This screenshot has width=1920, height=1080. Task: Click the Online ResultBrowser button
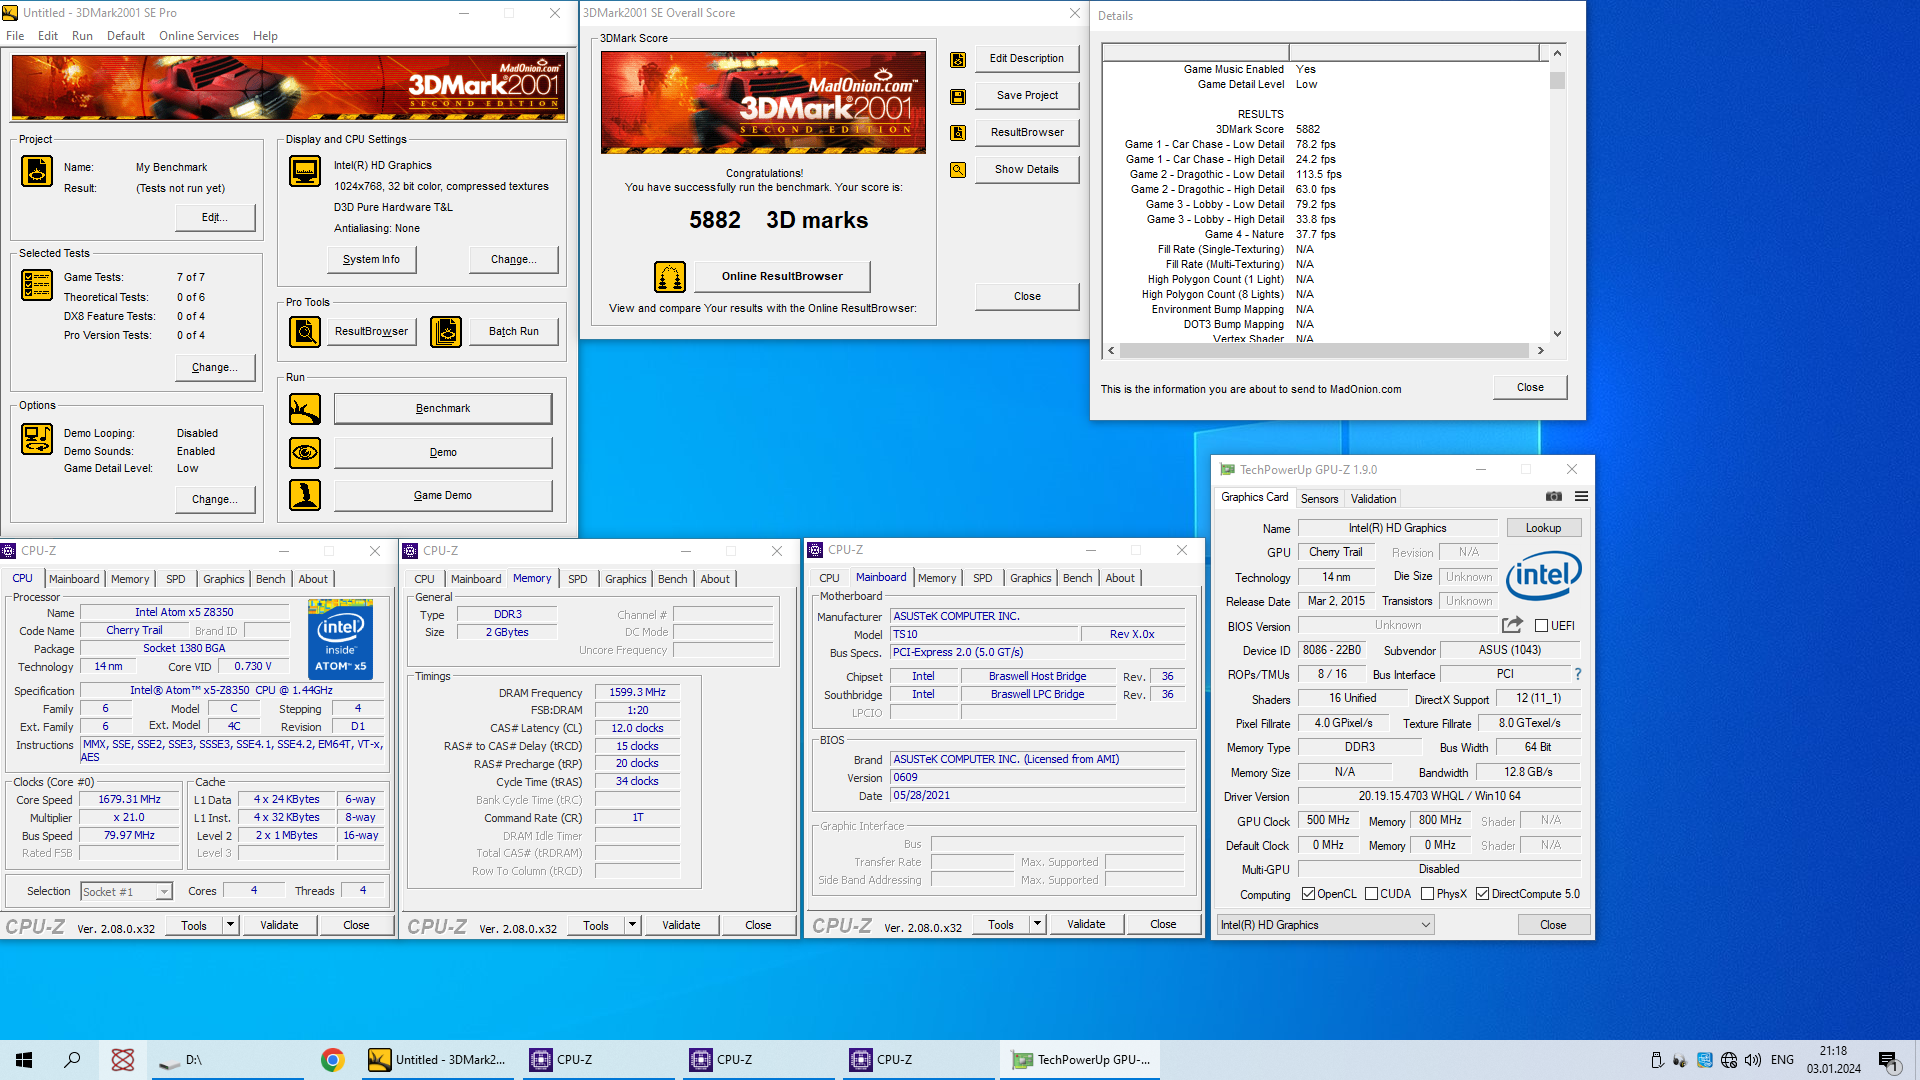pyautogui.click(x=782, y=276)
